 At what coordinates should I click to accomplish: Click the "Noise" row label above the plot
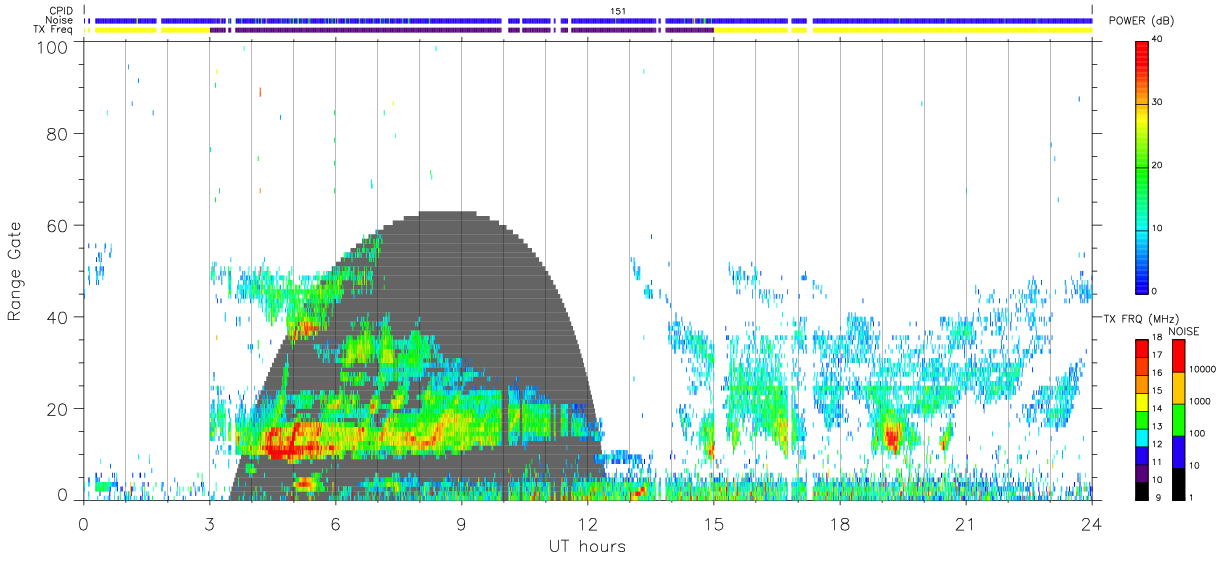[59, 20]
